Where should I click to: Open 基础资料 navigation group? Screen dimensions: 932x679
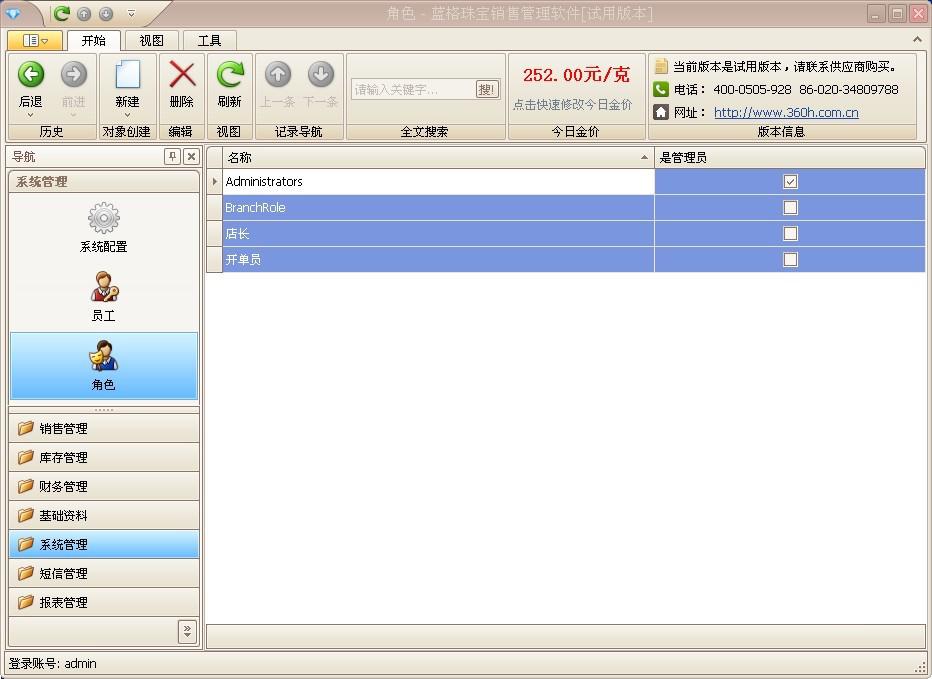click(x=104, y=515)
